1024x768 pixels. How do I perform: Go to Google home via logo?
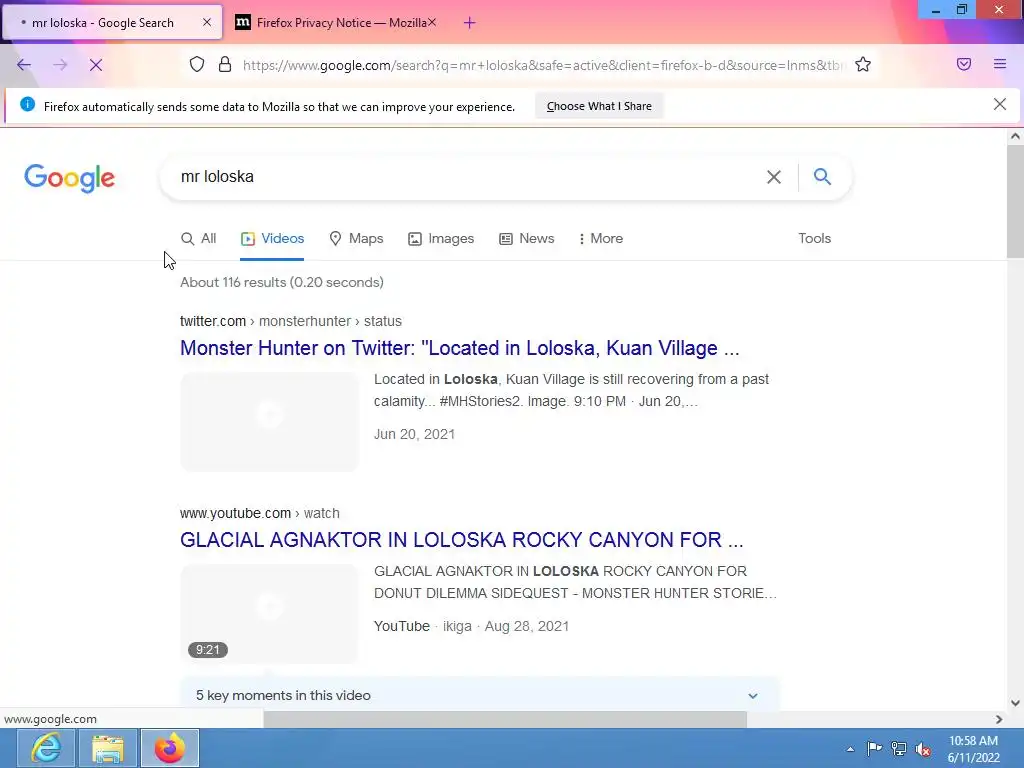[x=69, y=178]
